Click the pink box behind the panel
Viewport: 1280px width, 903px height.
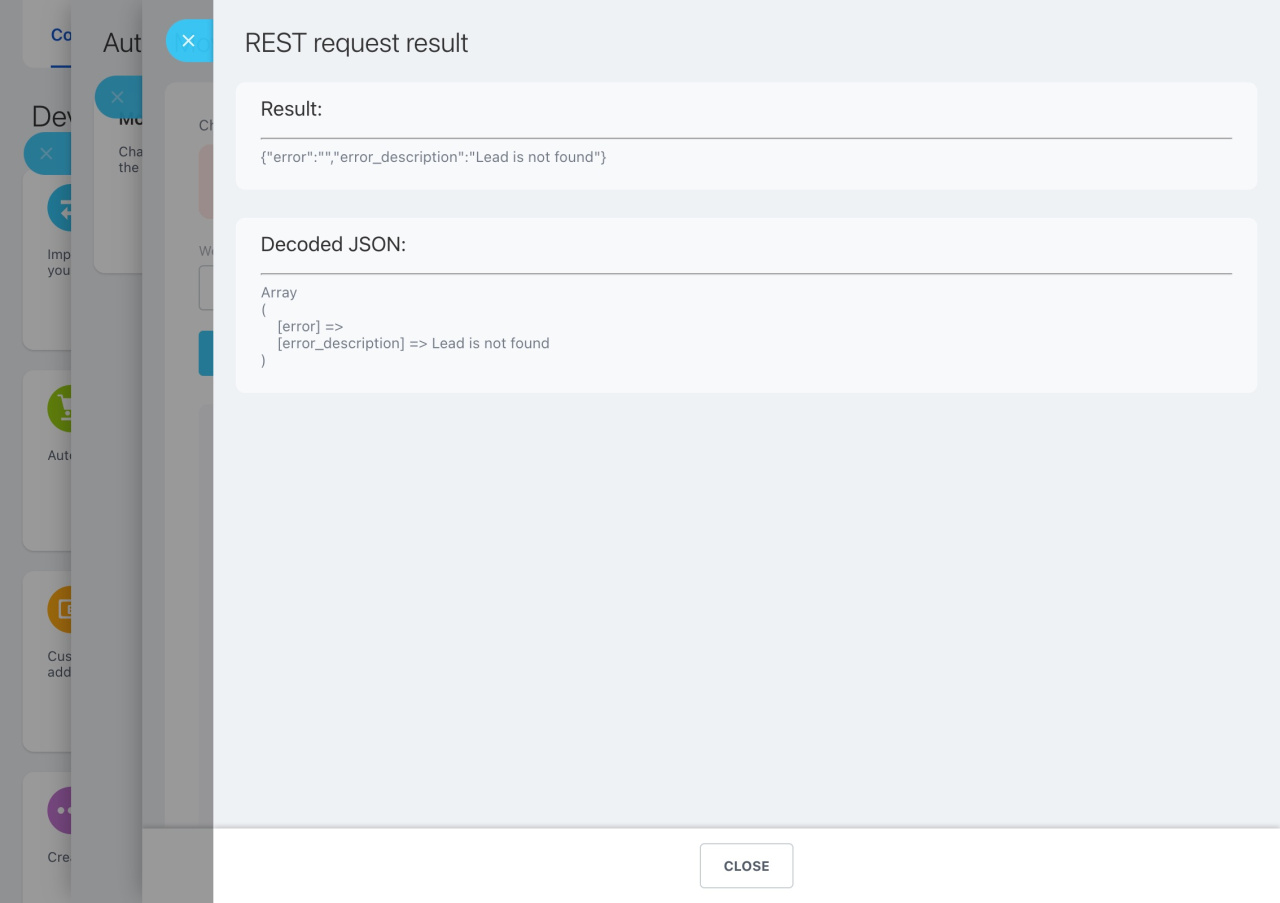[205, 181]
